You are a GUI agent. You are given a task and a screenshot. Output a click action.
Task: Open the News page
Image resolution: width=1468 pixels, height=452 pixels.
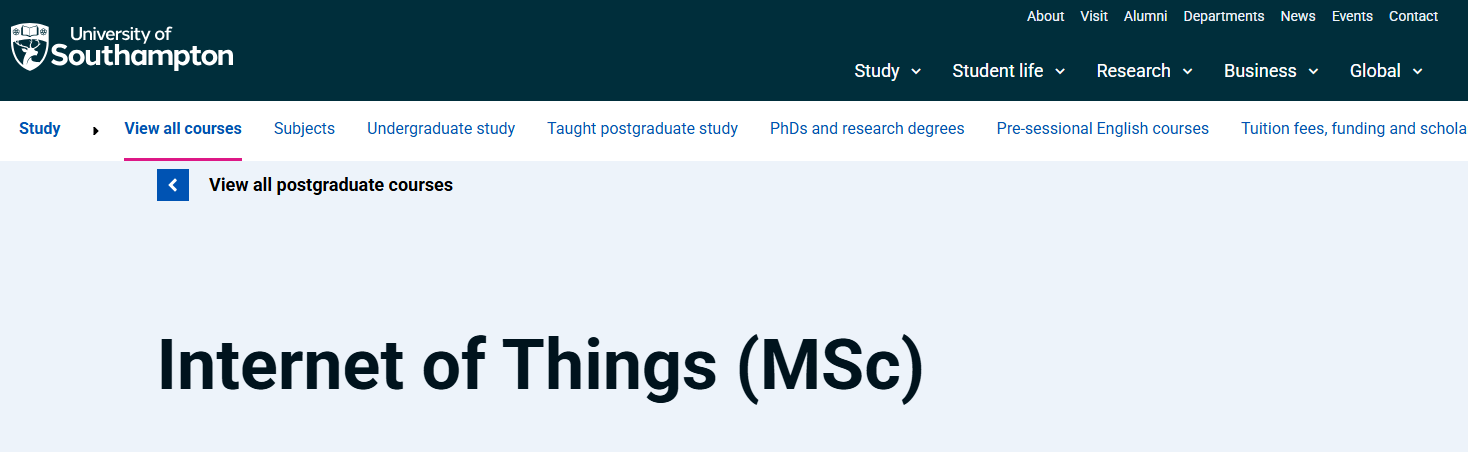[1298, 16]
